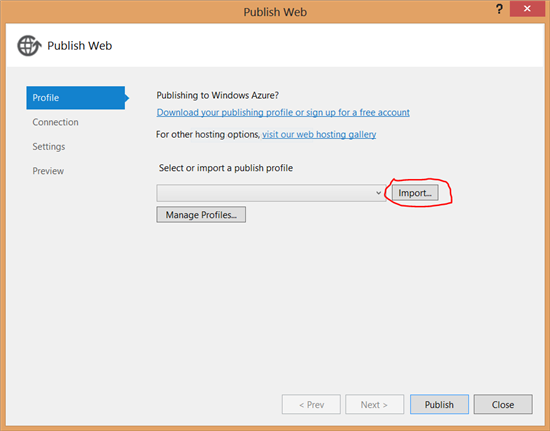The image size is (550, 431).
Task: Close the Publish Web dialog with X
Action: coord(527,9)
